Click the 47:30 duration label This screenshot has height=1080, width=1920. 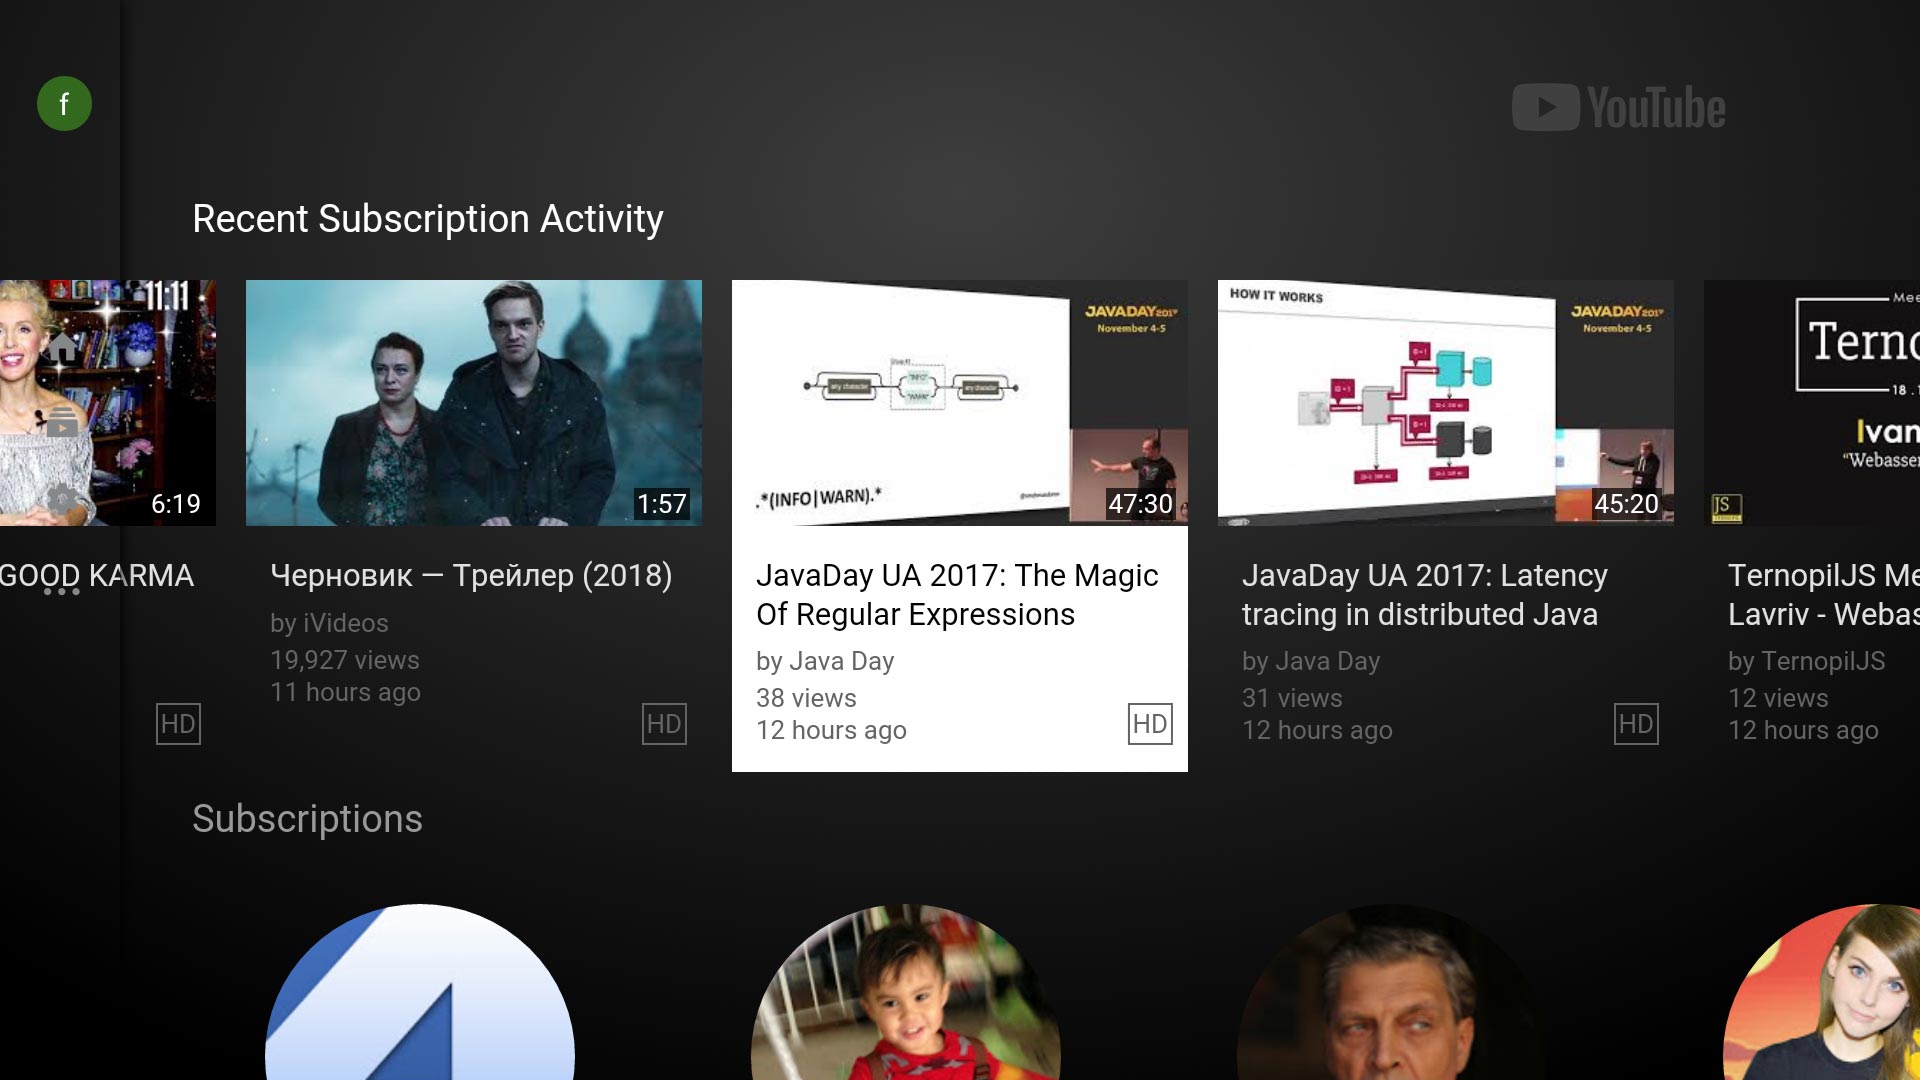[1140, 504]
